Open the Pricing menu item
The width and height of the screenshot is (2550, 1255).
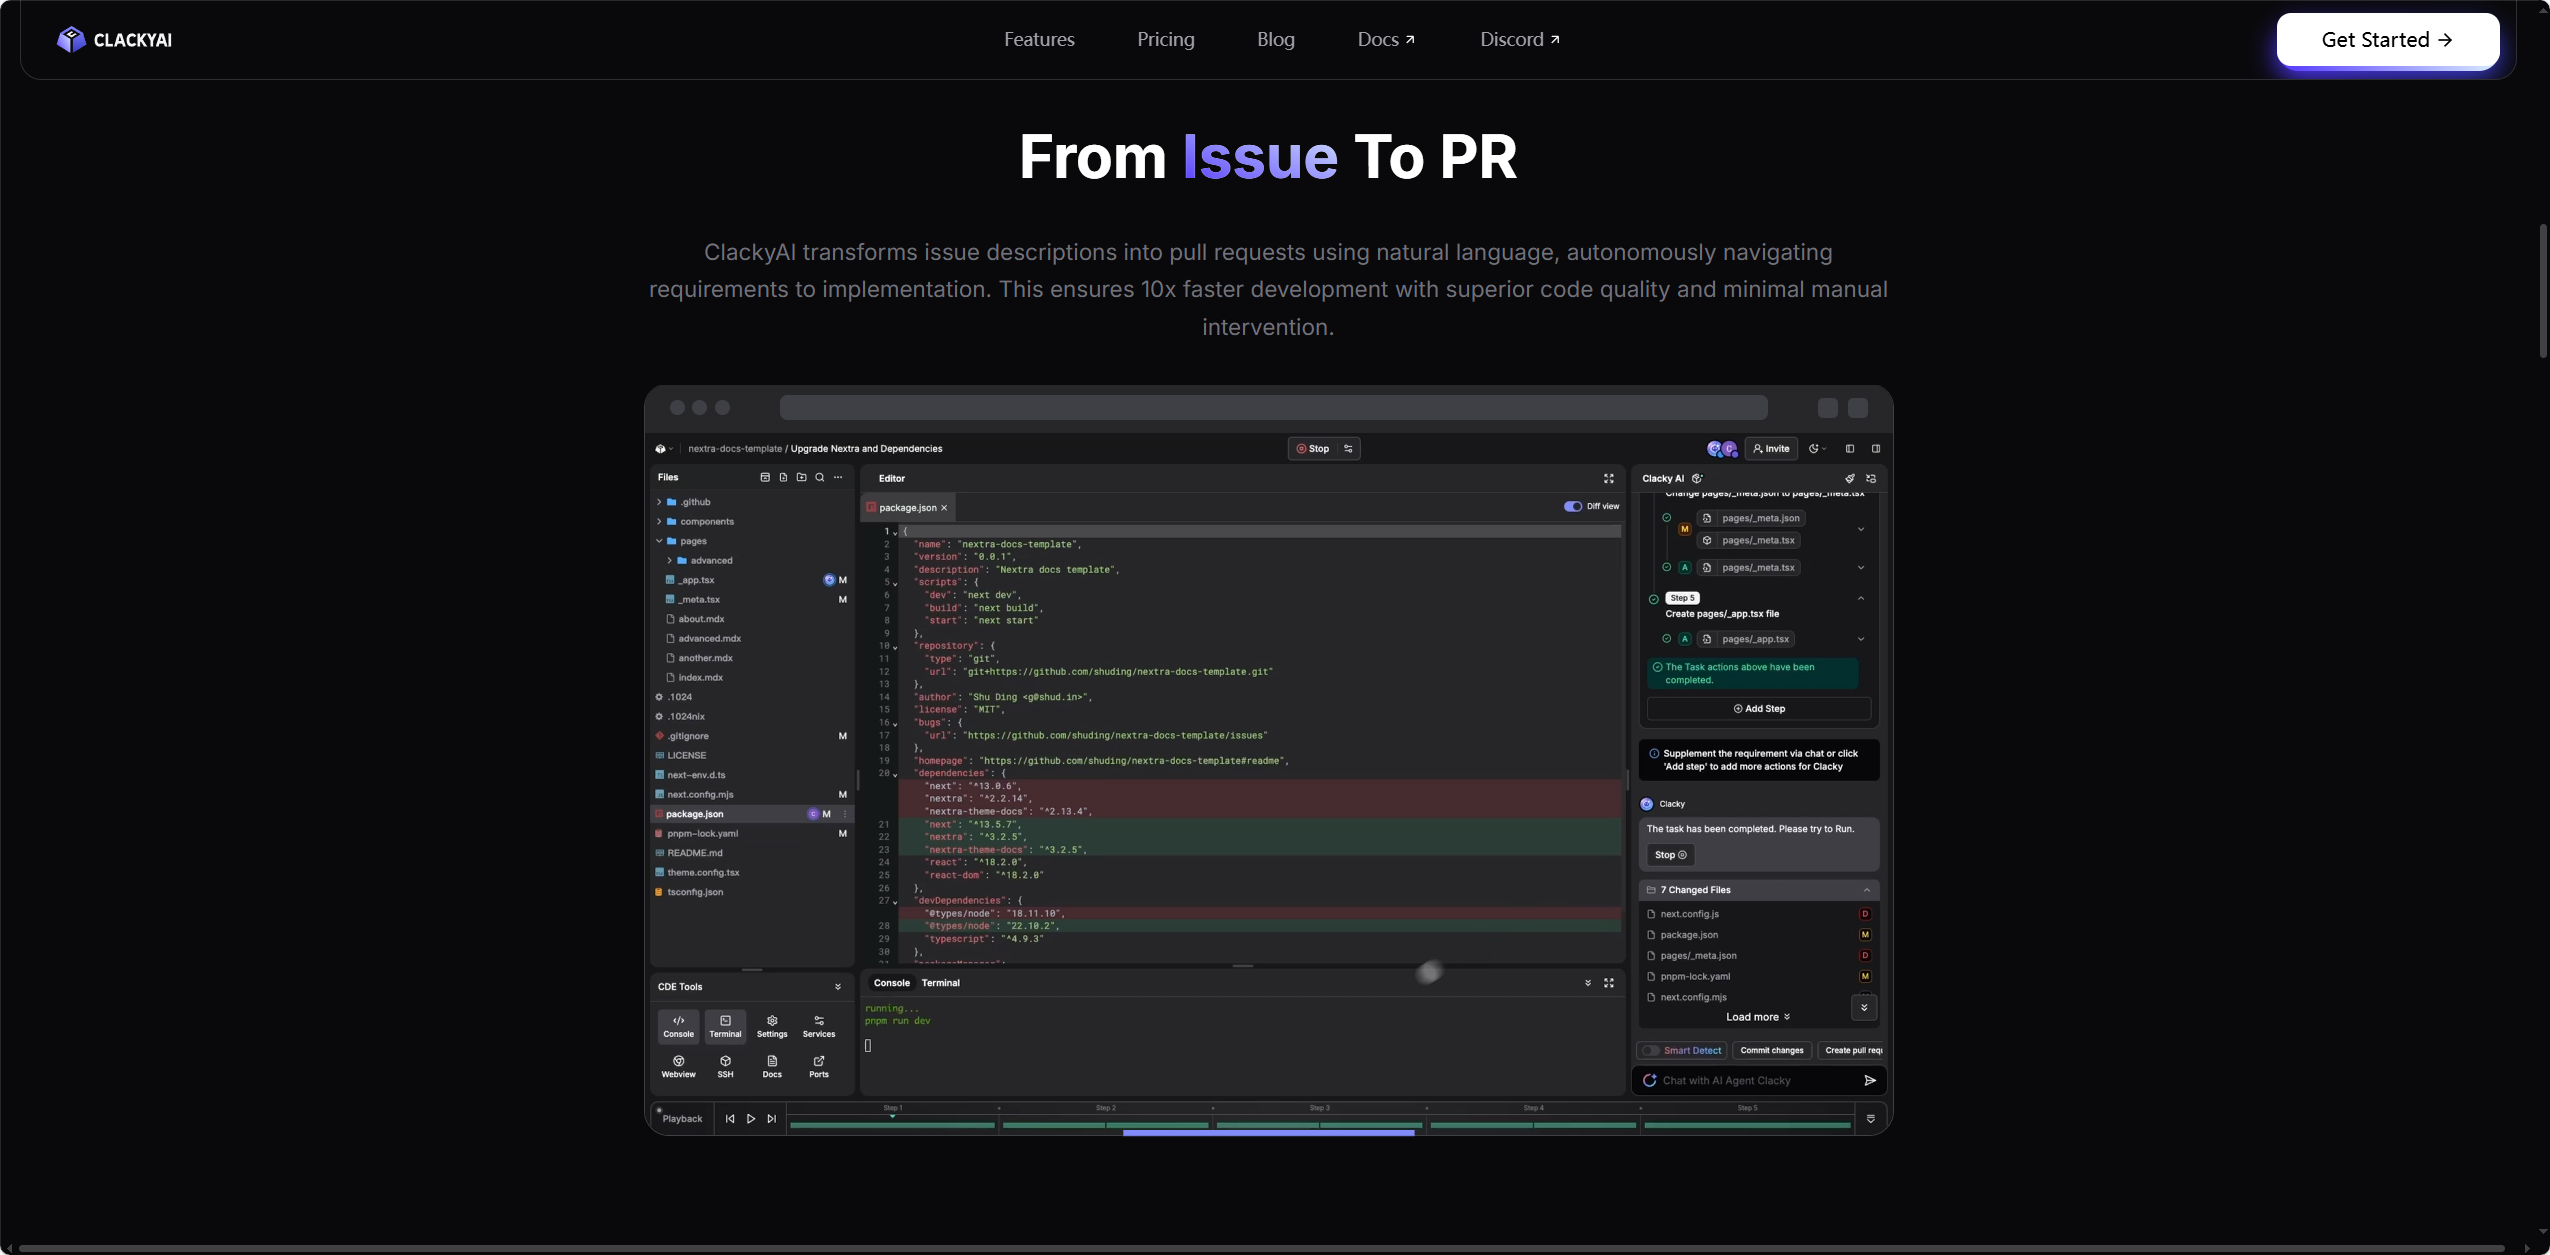(x=1165, y=40)
